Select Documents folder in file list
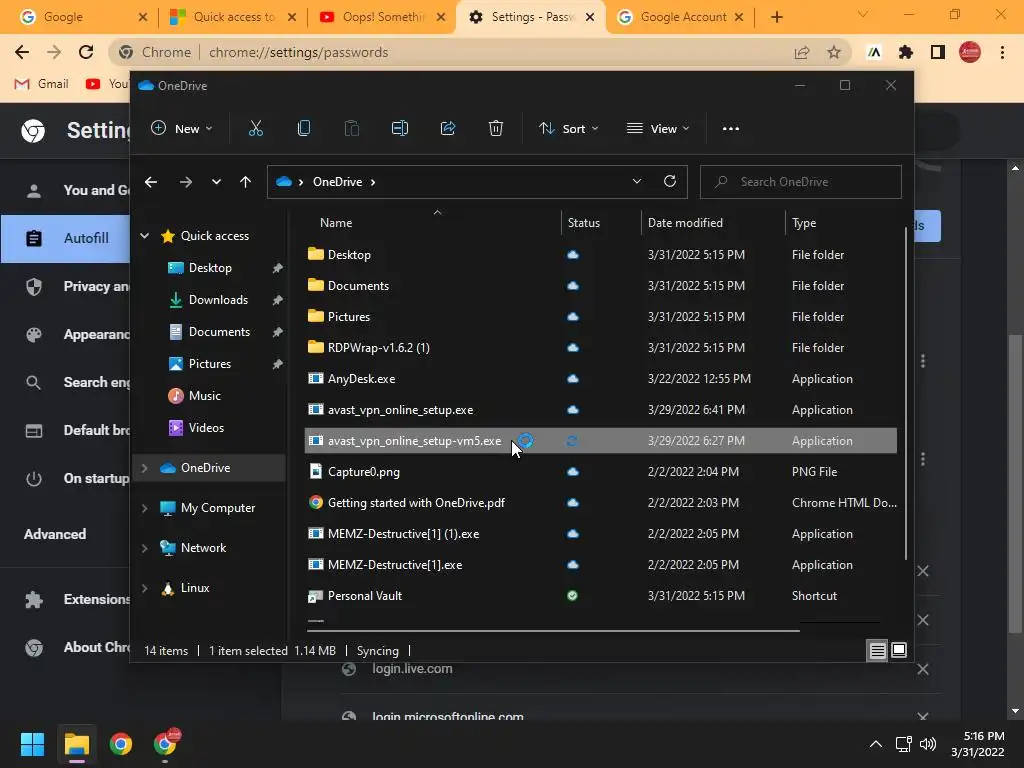Viewport: 1024px width, 768px height. point(600,285)
